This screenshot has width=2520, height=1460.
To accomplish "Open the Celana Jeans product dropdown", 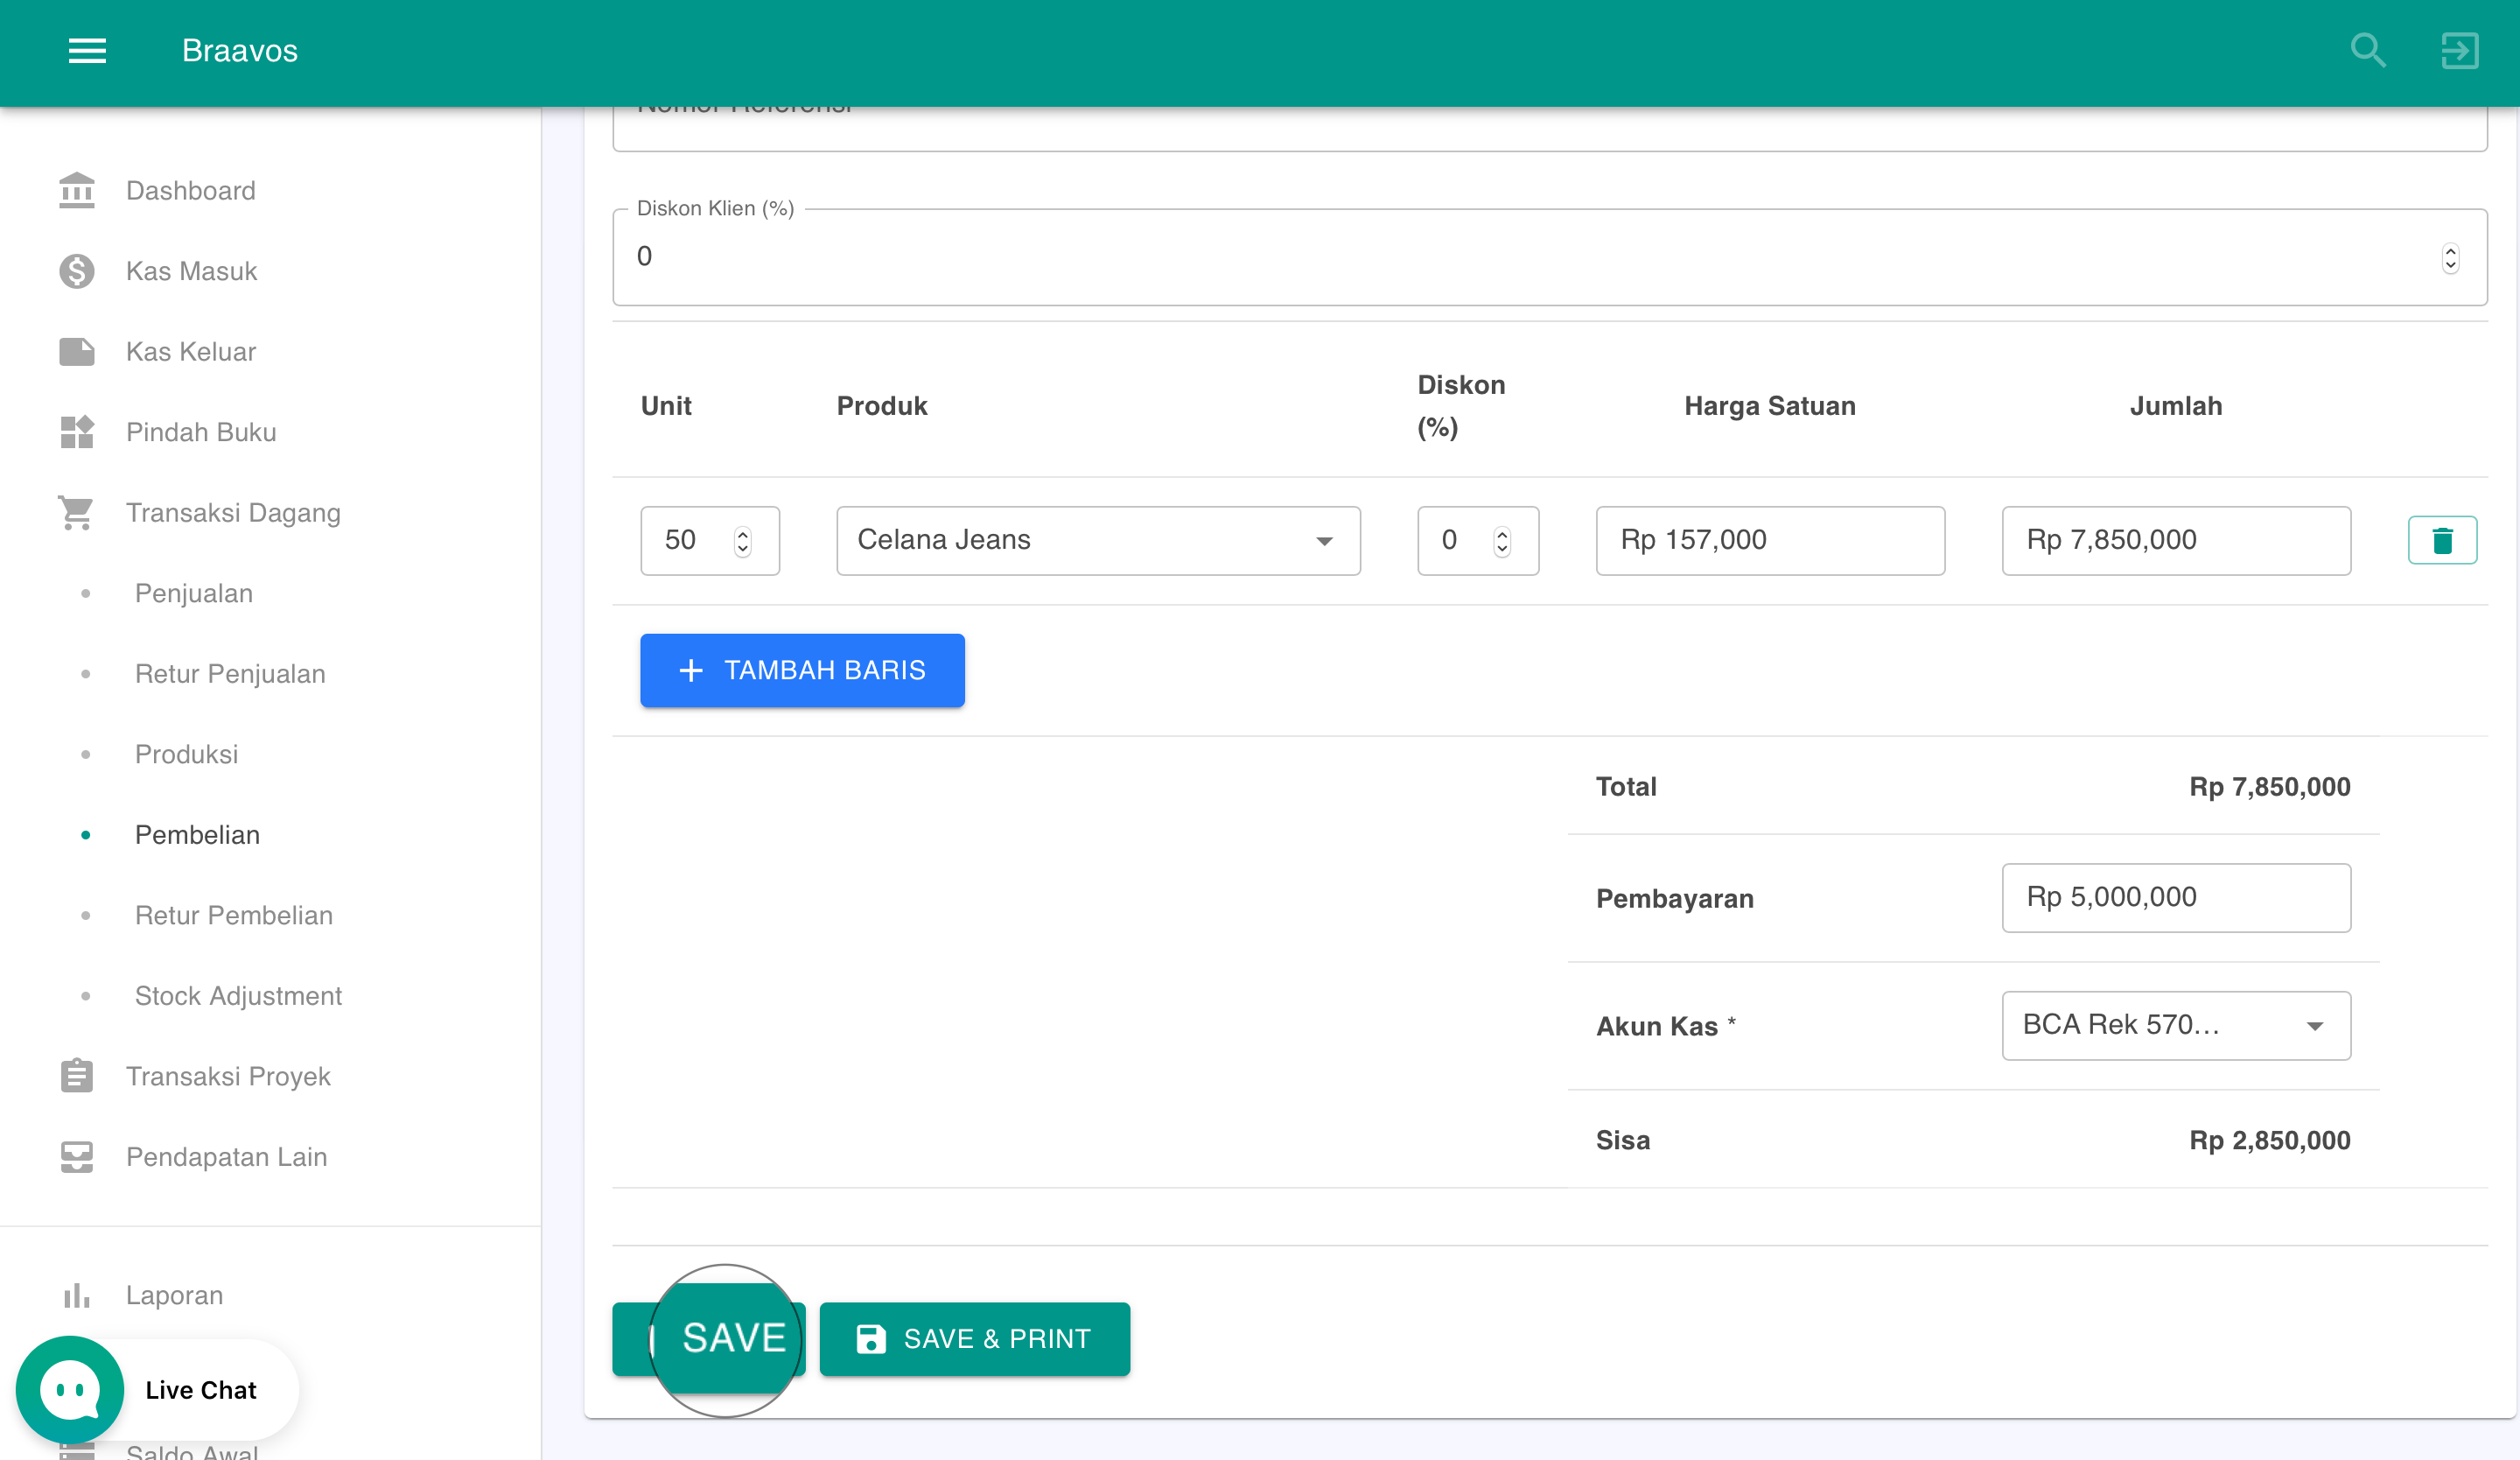I will [1097, 540].
